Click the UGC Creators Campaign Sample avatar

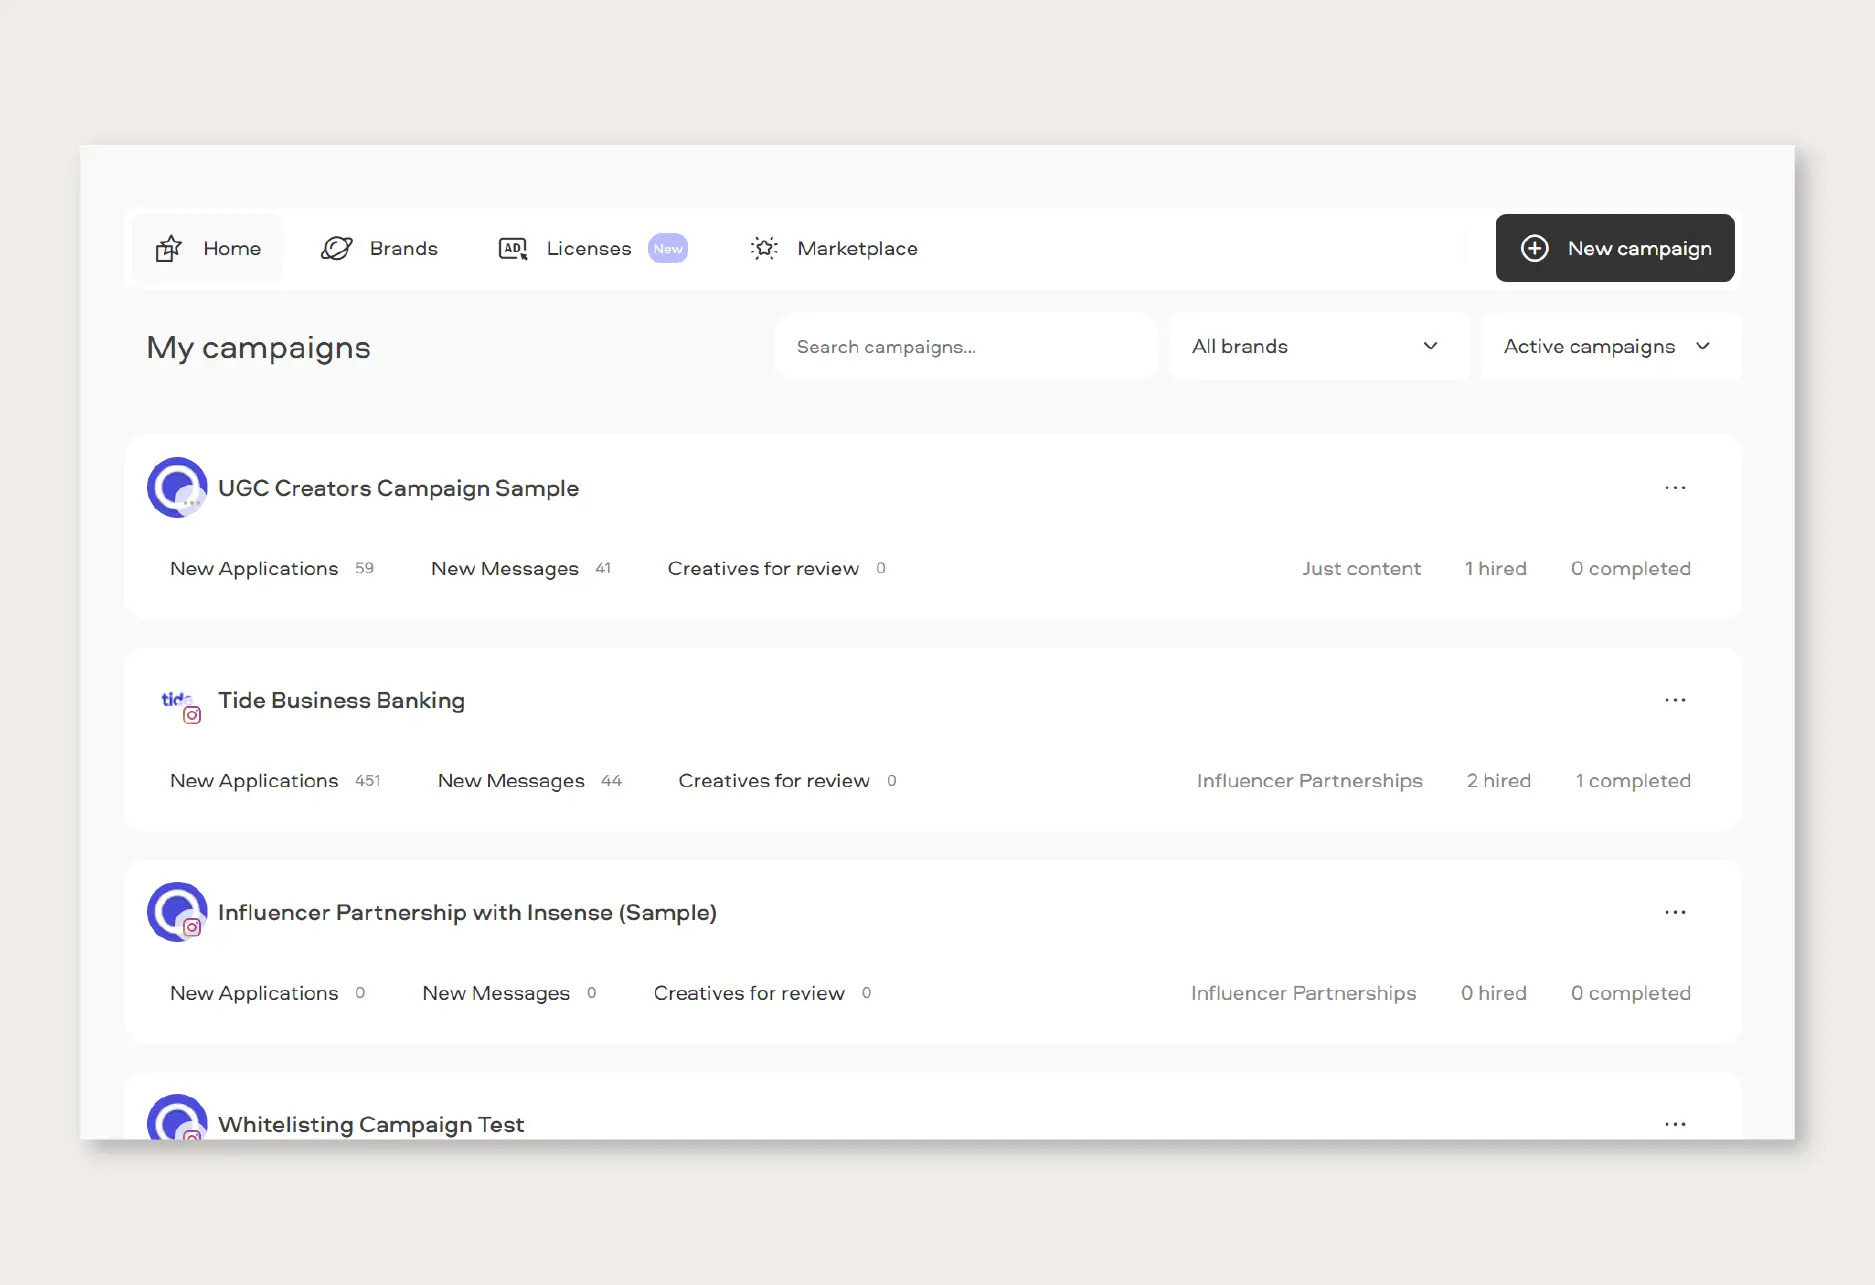[x=177, y=488]
